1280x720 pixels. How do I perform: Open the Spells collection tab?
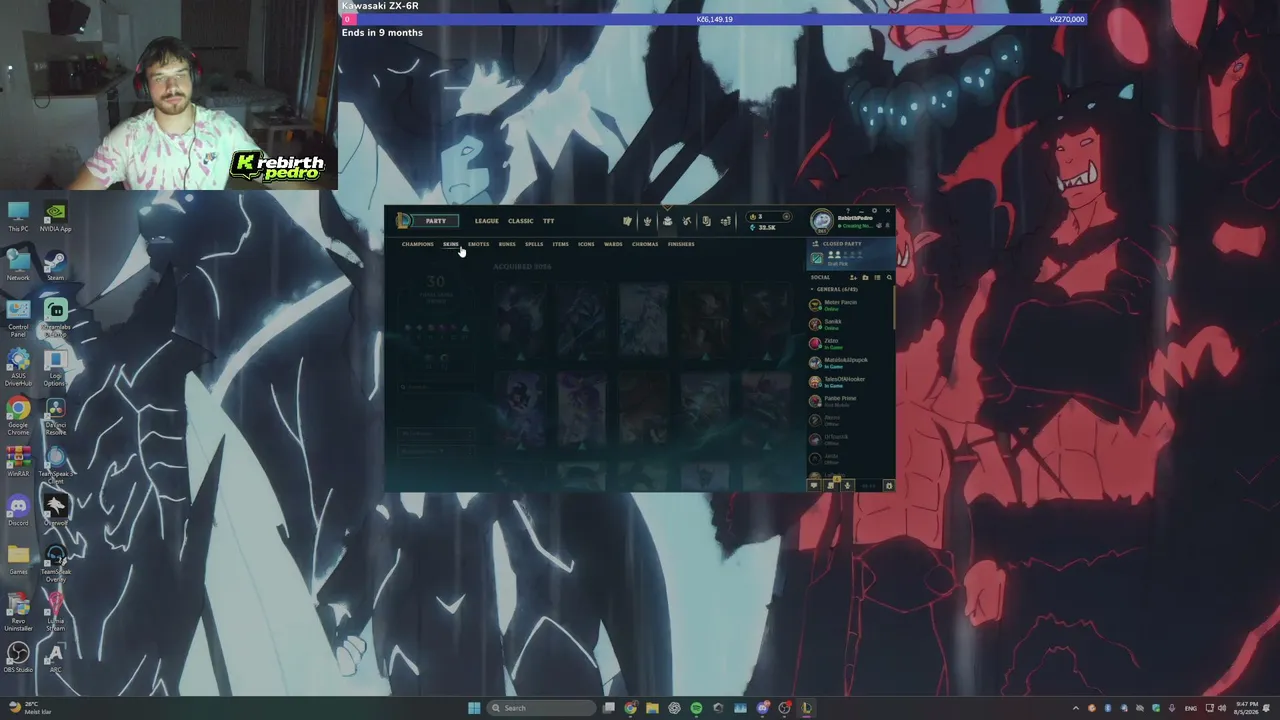click(x=534, y=244)
